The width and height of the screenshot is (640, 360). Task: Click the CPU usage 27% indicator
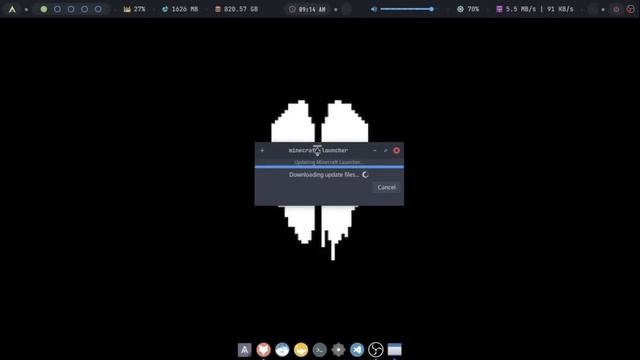[135, 9]
